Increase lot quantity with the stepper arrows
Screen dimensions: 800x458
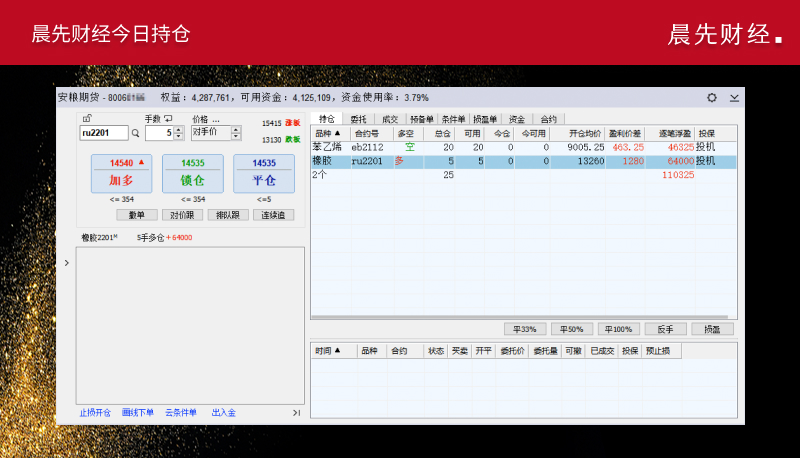tap(178, 130)
